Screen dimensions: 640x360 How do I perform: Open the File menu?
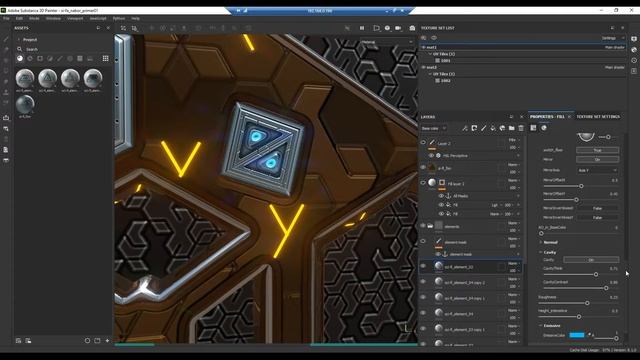click(x=6, y=18)
